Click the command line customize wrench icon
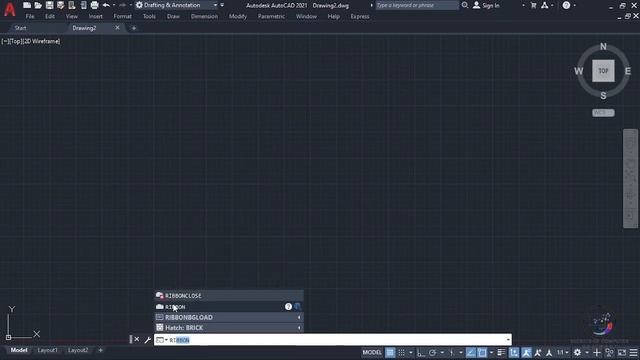 pyautogui.click(x=147, y=340)
